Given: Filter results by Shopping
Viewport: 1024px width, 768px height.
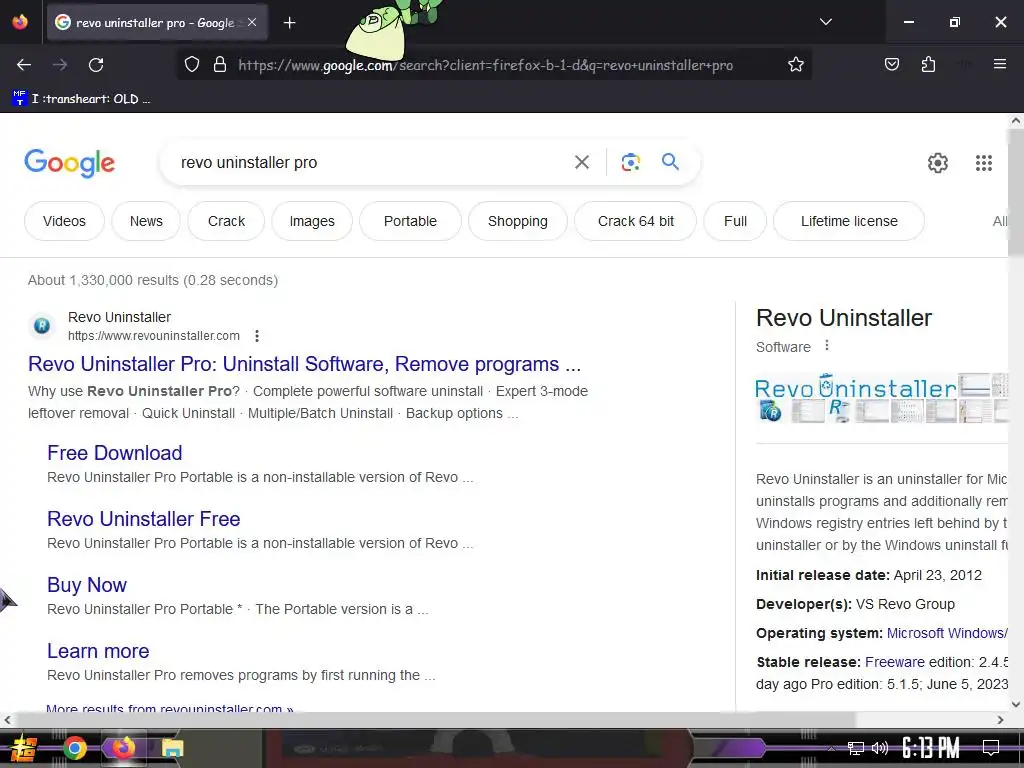Looking at the screenshot, I should click(517, 221).
